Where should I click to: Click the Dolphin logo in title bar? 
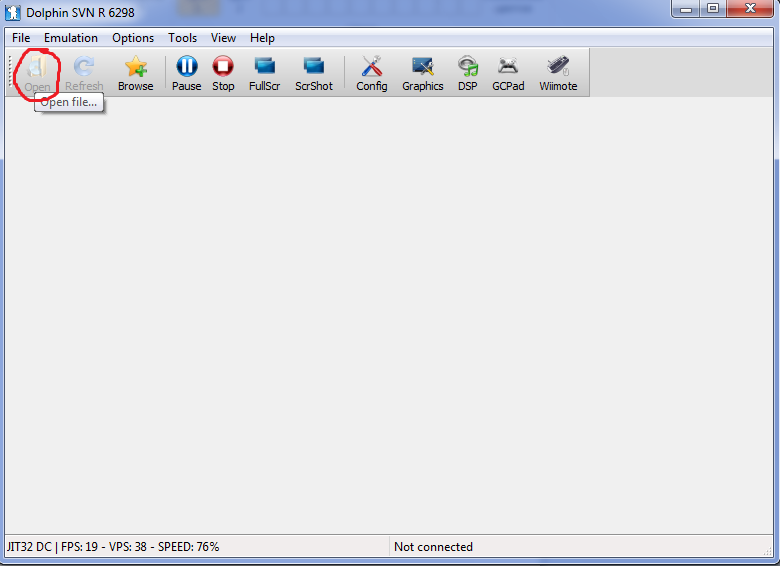click(12, 12)
